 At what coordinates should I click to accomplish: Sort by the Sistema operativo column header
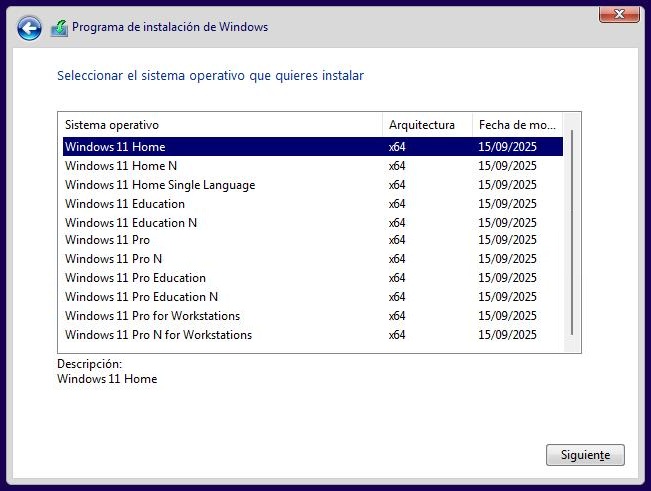pyautogui.click(x=223, y=125)
